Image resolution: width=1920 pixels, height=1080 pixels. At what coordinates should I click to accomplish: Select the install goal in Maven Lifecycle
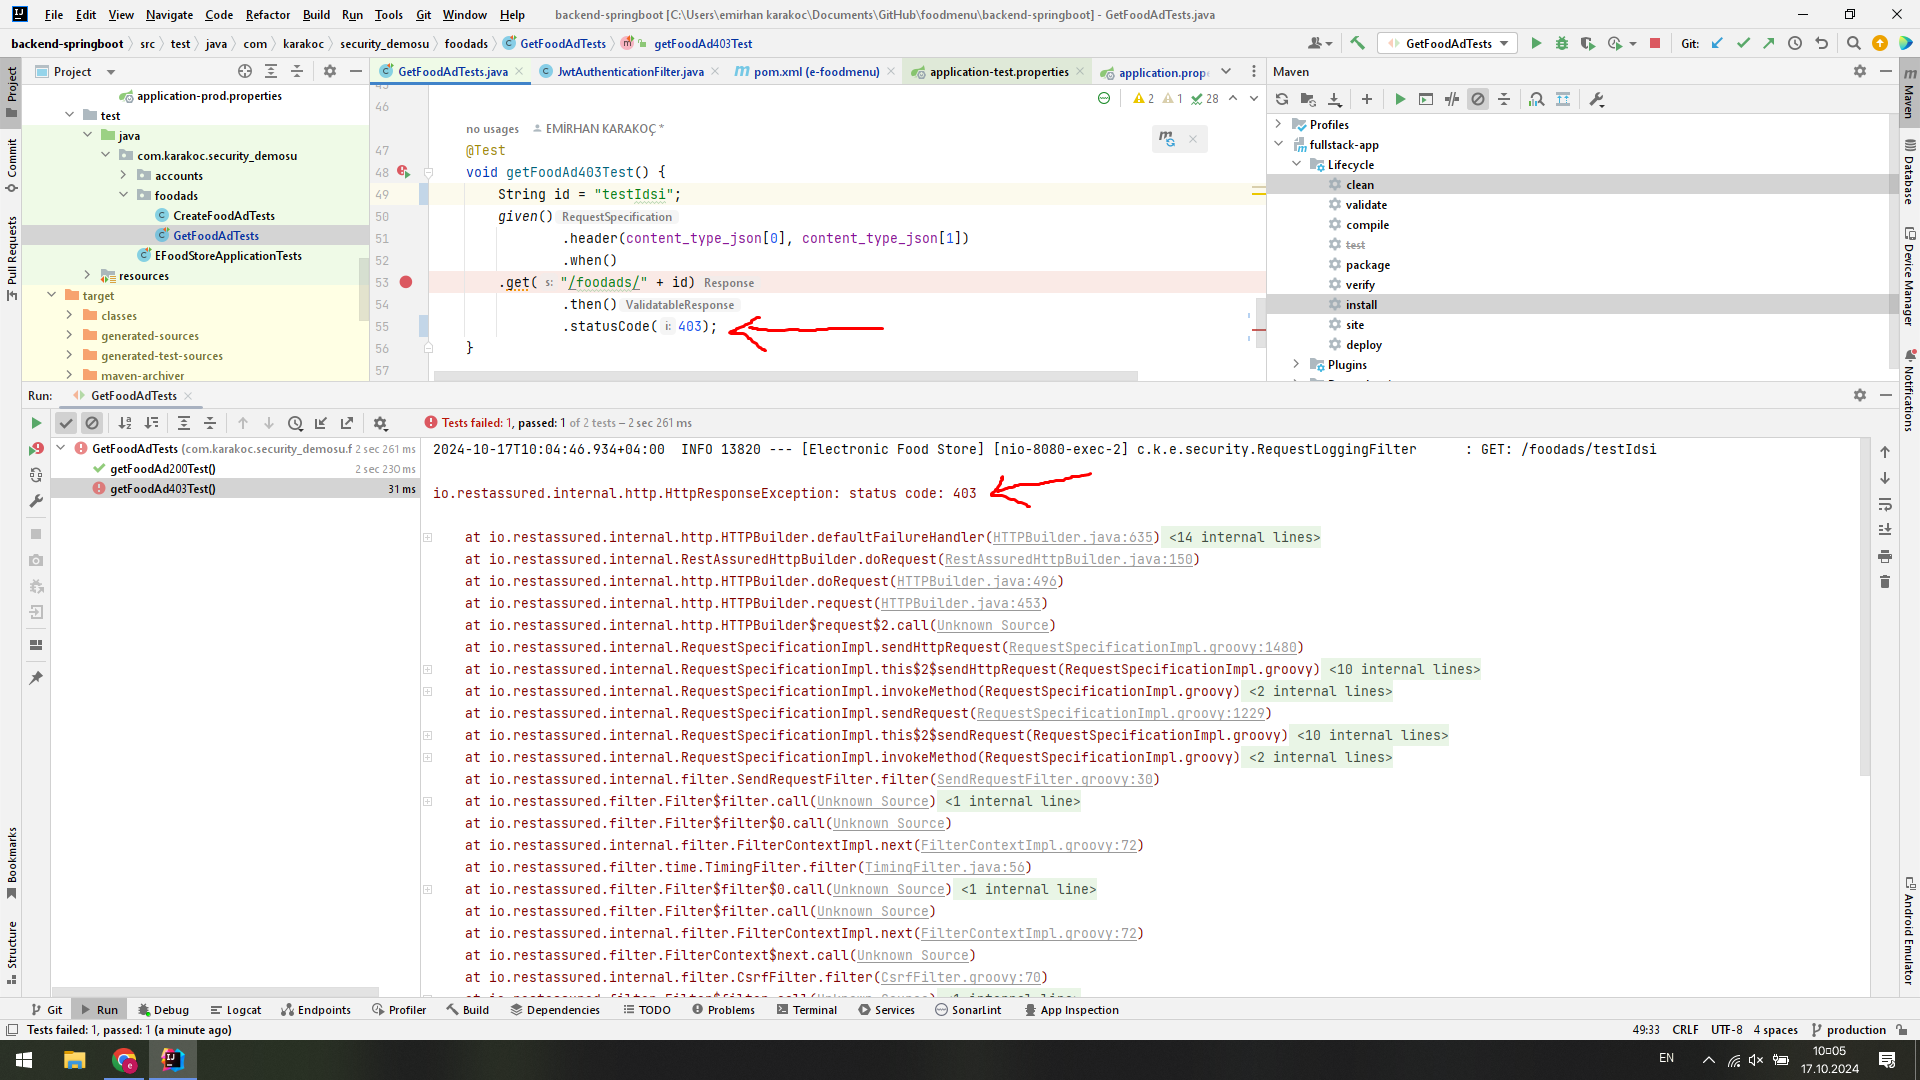click(1363, 304)
